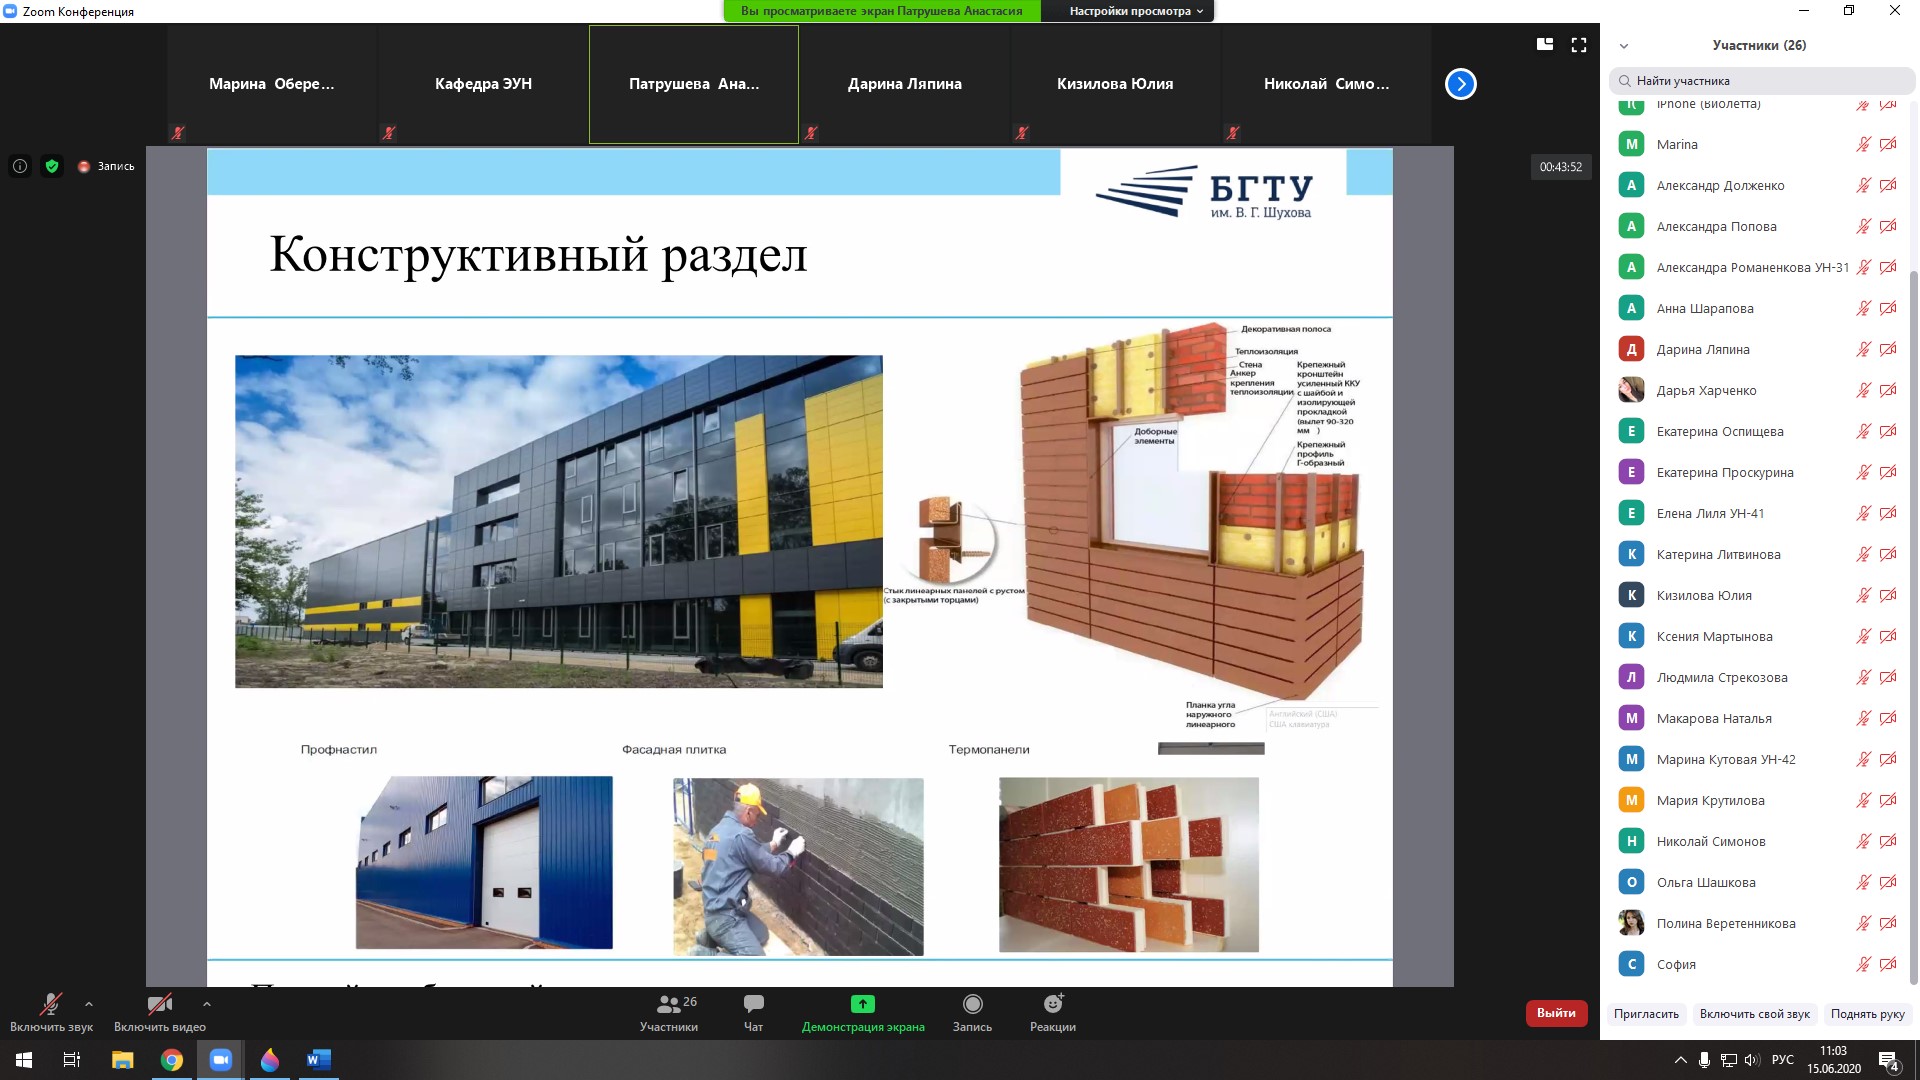Open notification center in system tray
1920x1080 pixels.
click(1888, 1060)
